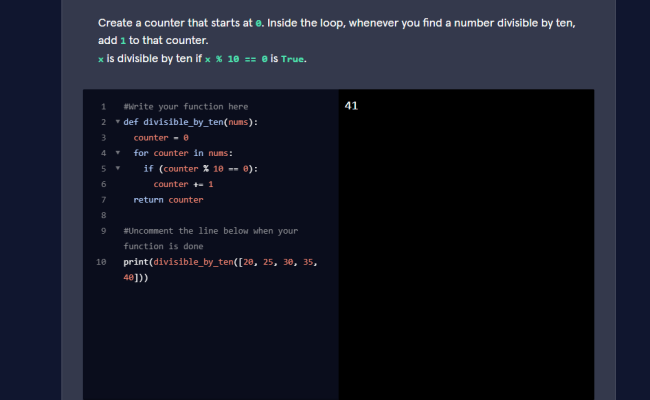Collapse the def divisible_by_ten fold arrow

118,122
